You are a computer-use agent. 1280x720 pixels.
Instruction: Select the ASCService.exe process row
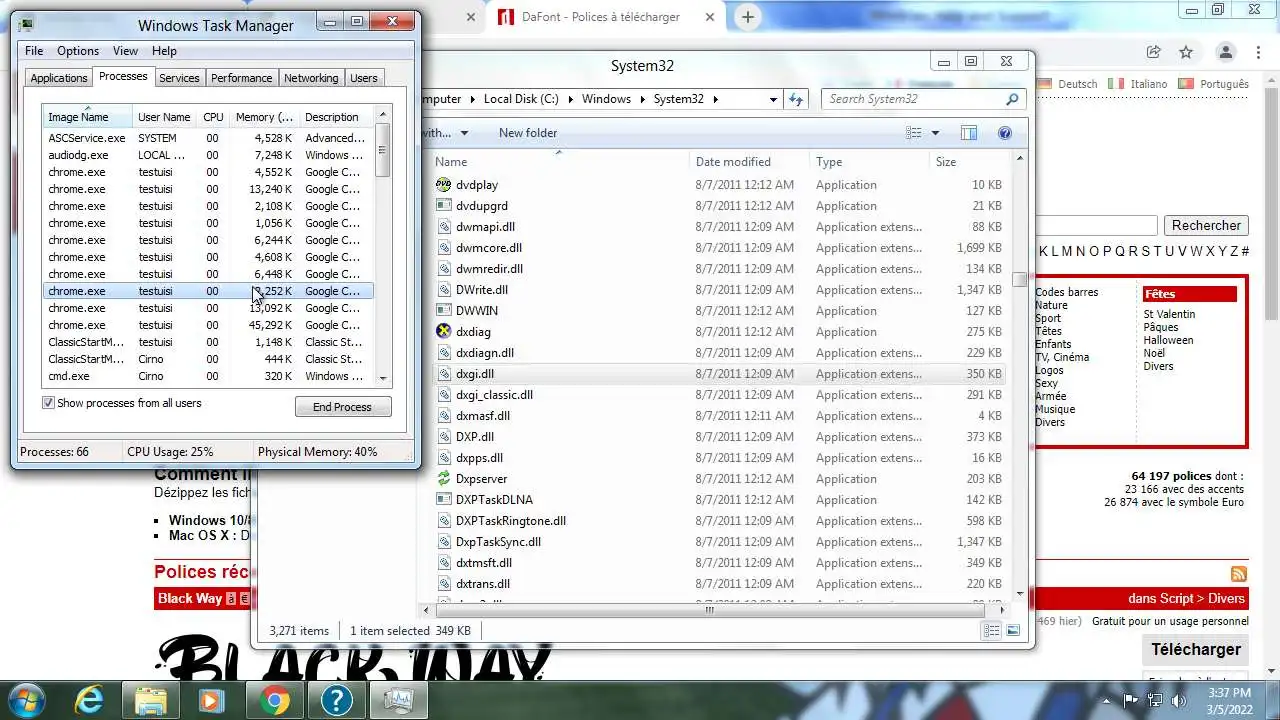tap(208, 138)
